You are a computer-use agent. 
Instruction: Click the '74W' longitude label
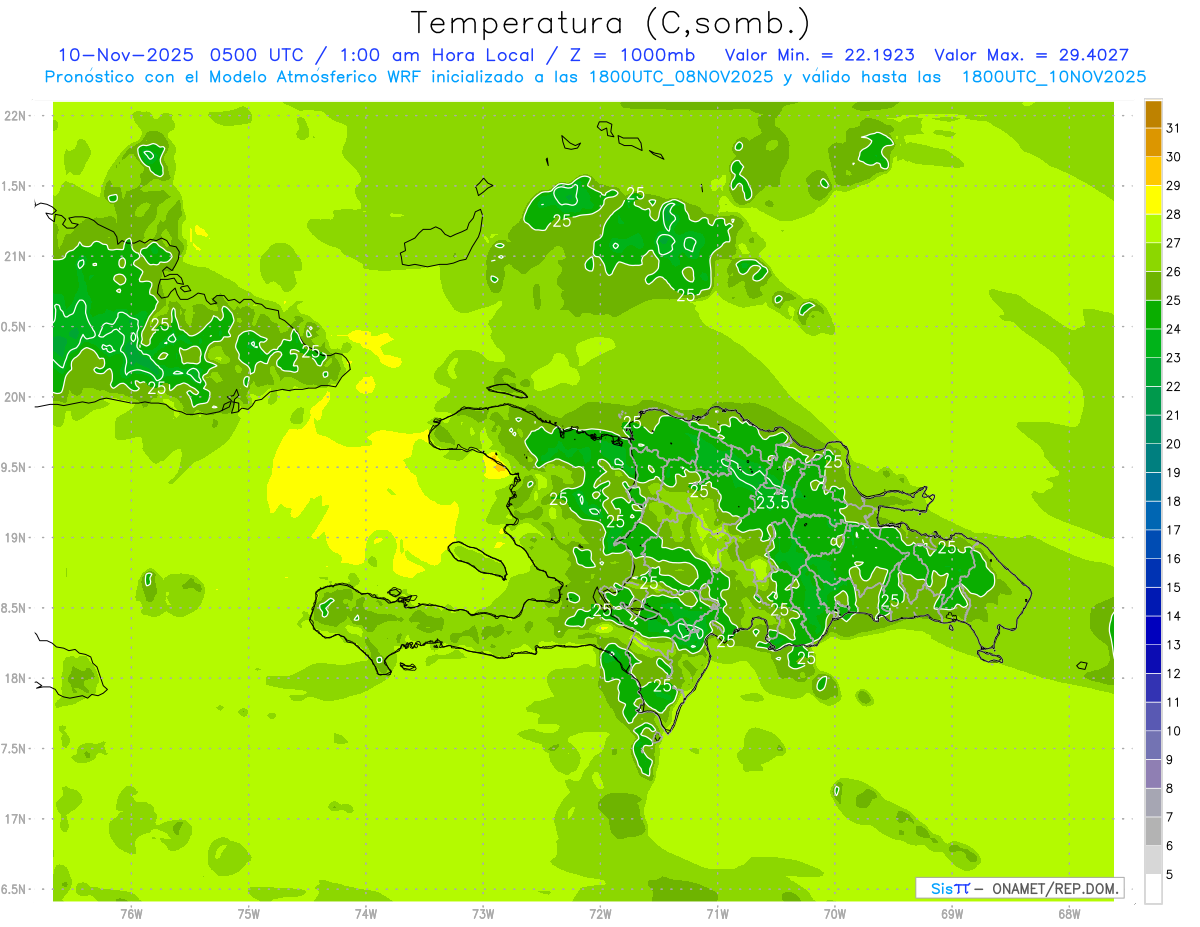tap(365, 913)
